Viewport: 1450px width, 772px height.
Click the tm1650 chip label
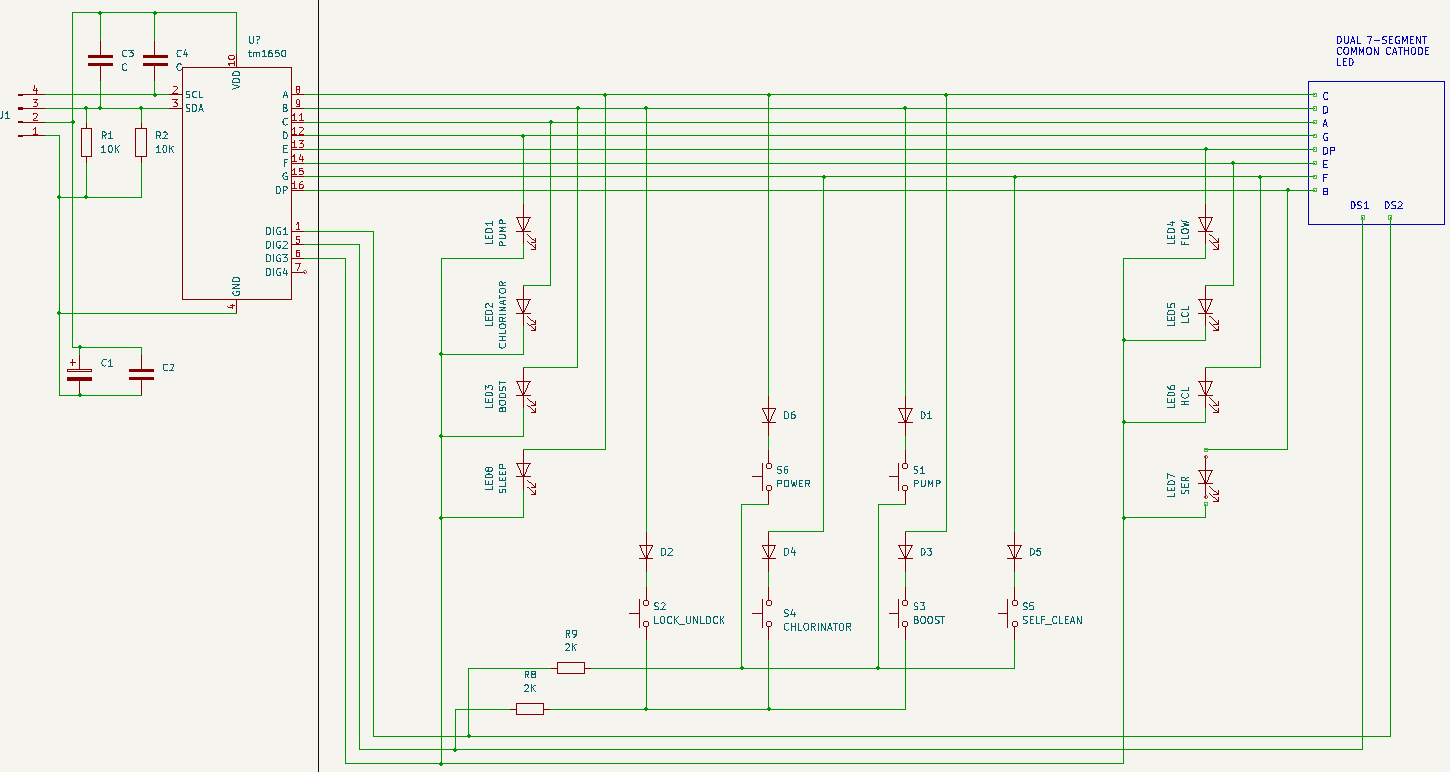266,53
